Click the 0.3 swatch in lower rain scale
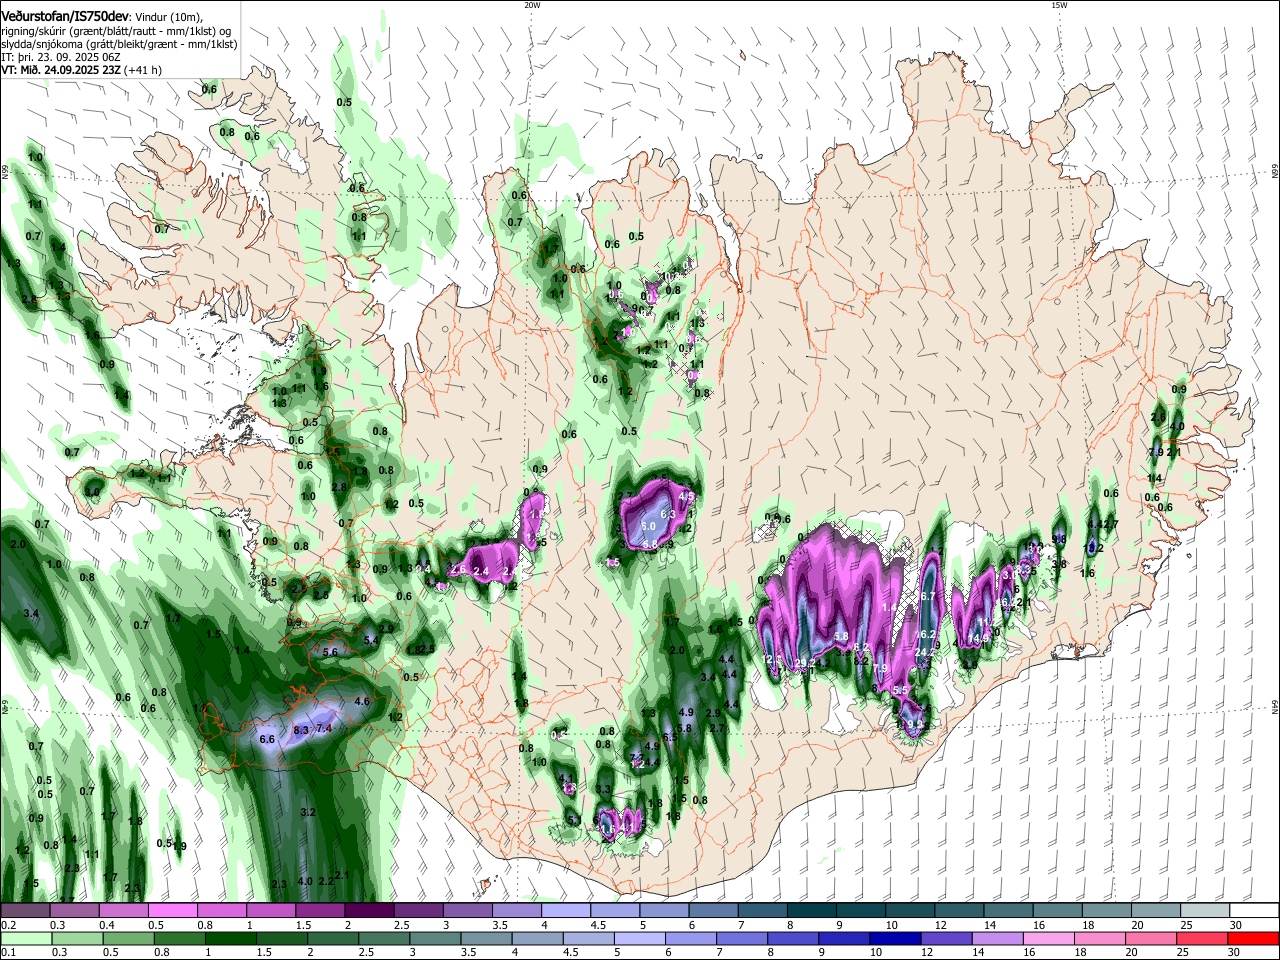This screenshot has height=960, width=1280. tap(77, 938)
